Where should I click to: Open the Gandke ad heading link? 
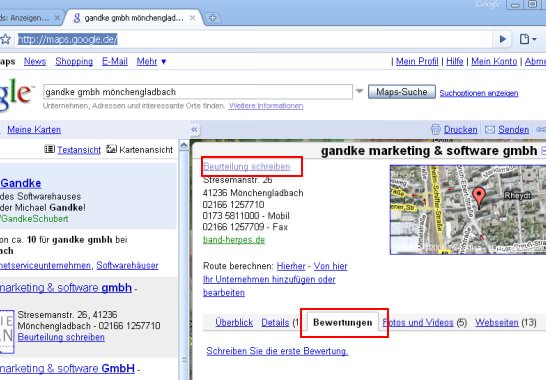coord(21,183)
